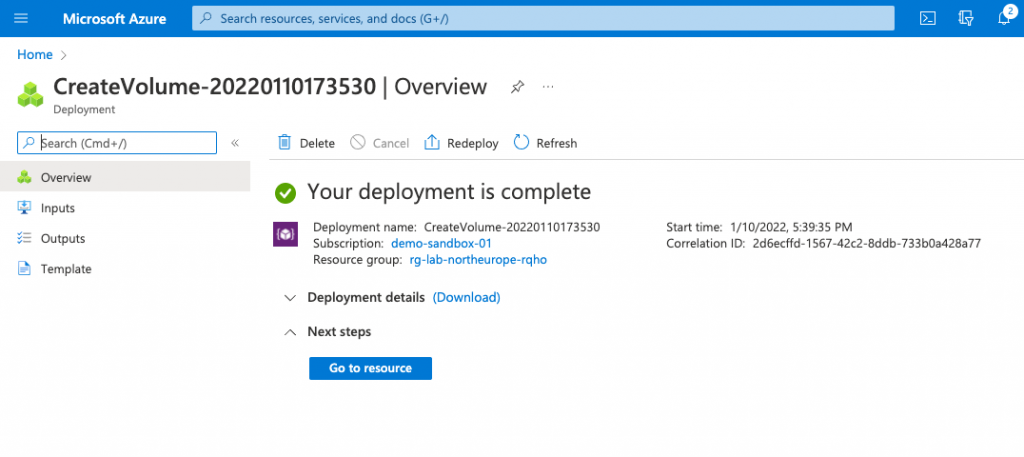Focus the global search resources field
1024x457 pixels.
pos(543,18)
